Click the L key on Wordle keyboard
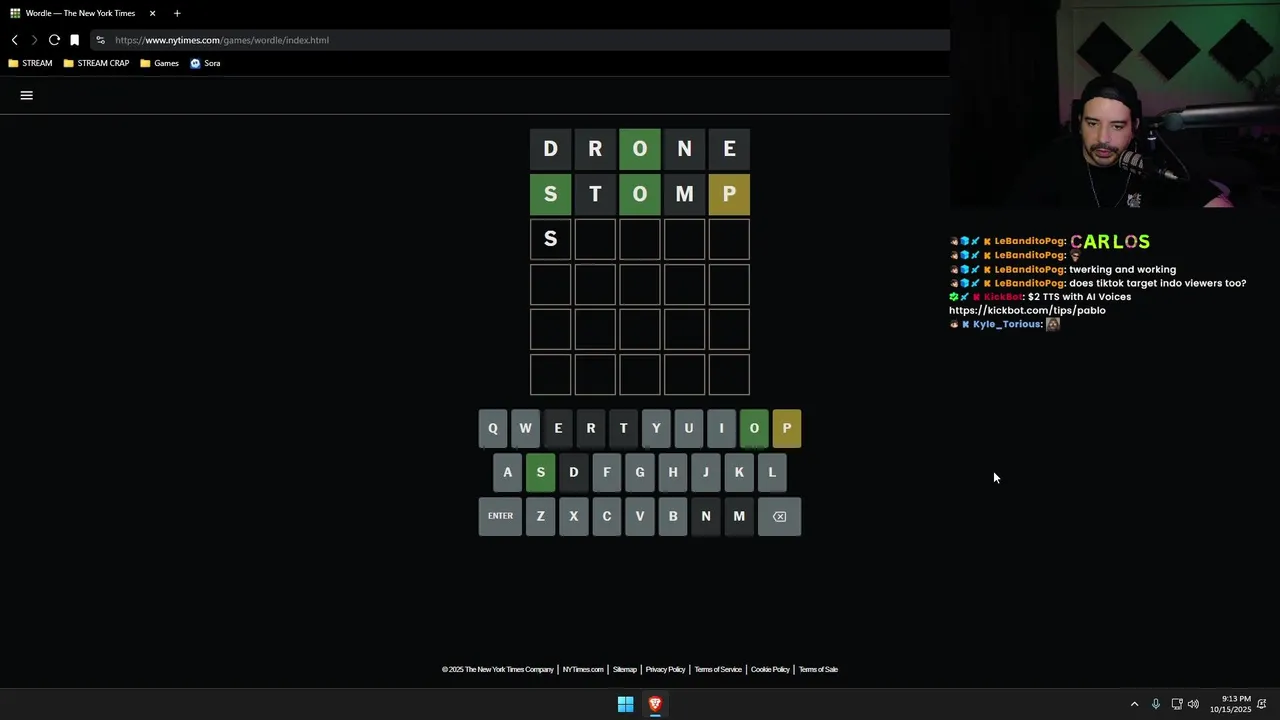The width and height of the screenshot is (1280, 720). coord(772,472)
